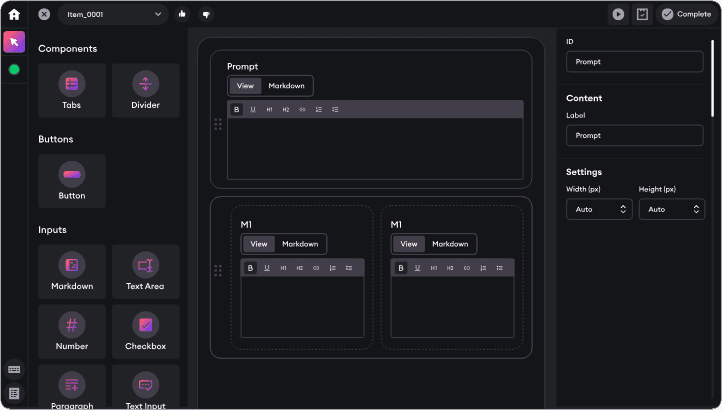The image size is (722, 410).
Task: Open the Item_0001 dropdown
Action: tap(113, 14)
